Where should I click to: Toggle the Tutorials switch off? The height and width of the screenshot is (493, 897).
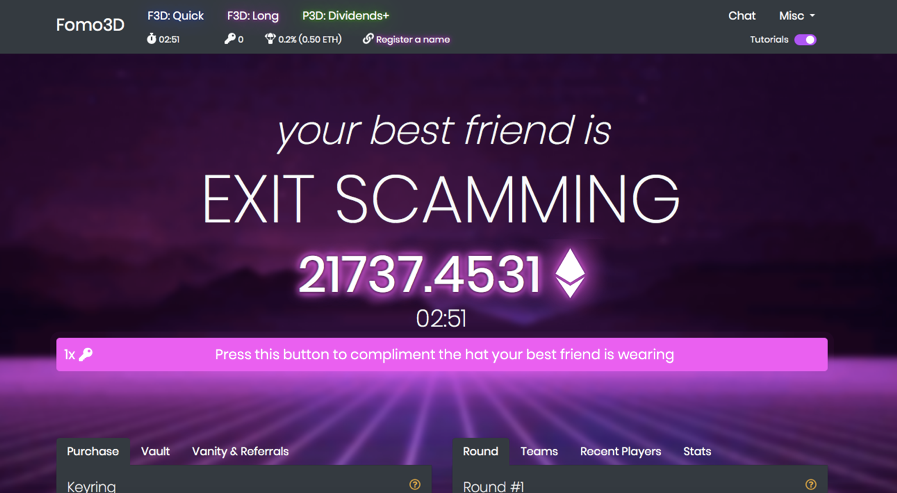805,39
